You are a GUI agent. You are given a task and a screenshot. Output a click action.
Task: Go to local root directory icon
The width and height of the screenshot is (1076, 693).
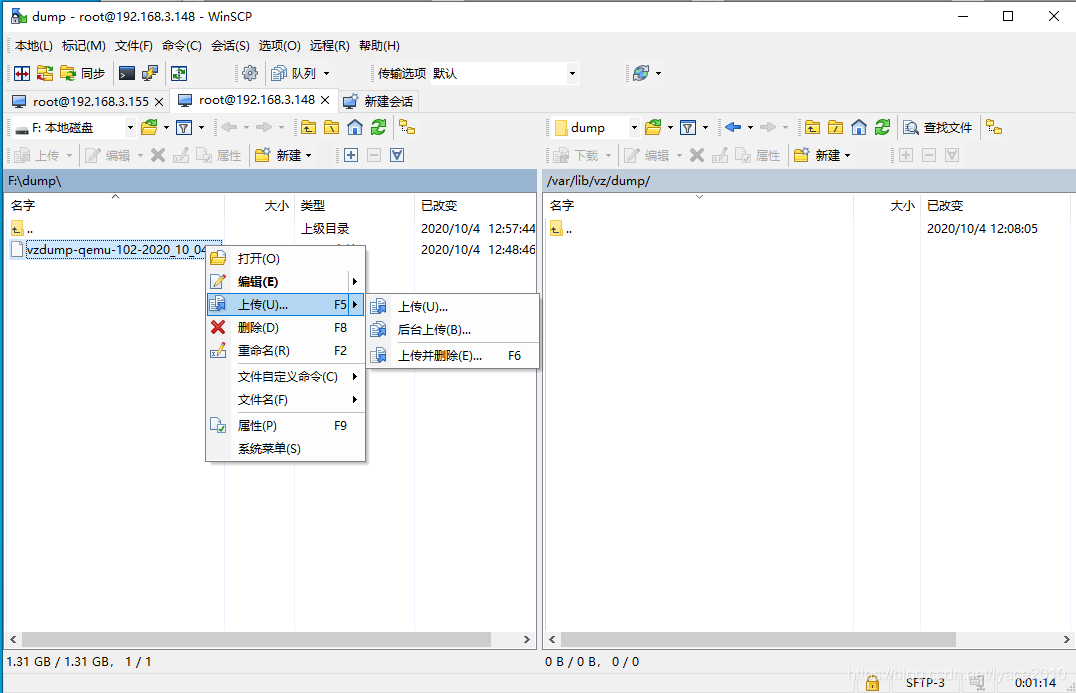tap(332, 128)
